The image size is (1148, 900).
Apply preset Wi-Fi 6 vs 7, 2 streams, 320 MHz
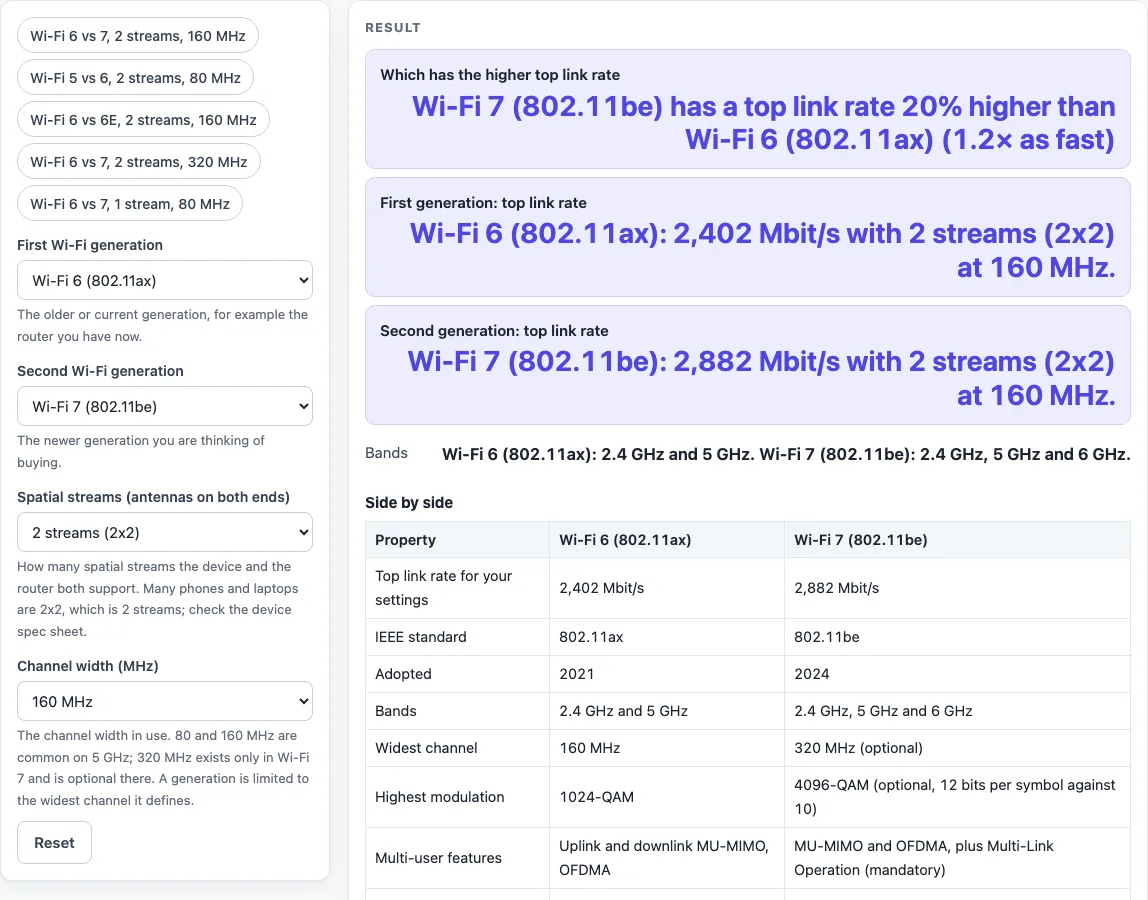139,162
